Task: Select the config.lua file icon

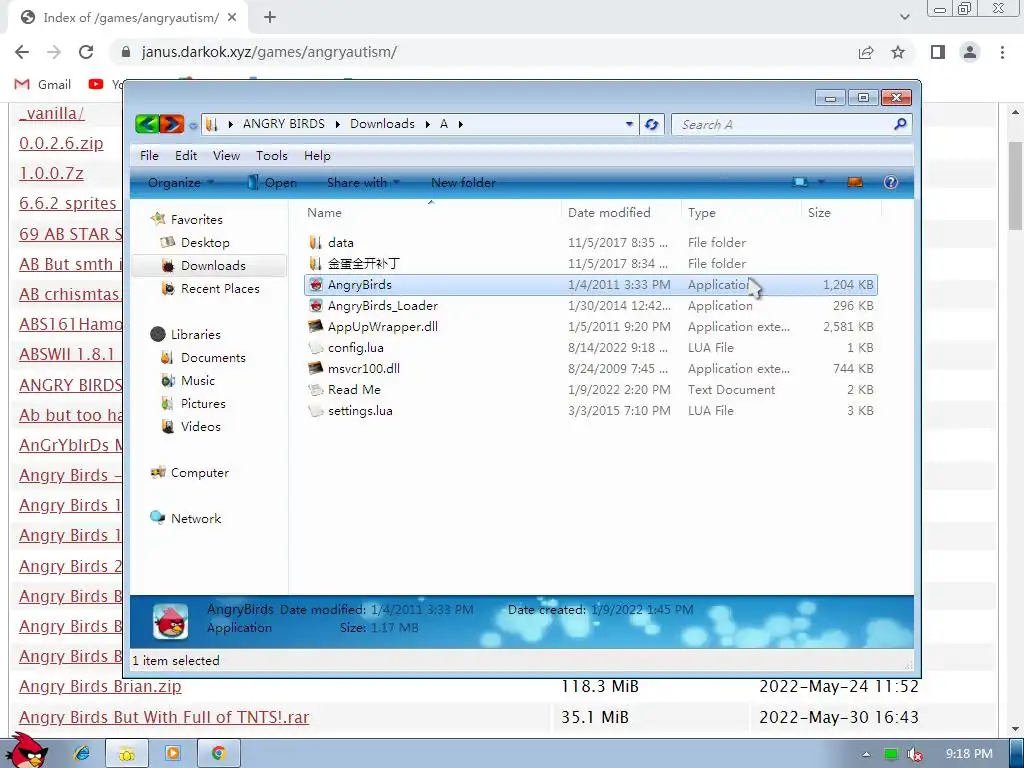Action: coord(316,347)
